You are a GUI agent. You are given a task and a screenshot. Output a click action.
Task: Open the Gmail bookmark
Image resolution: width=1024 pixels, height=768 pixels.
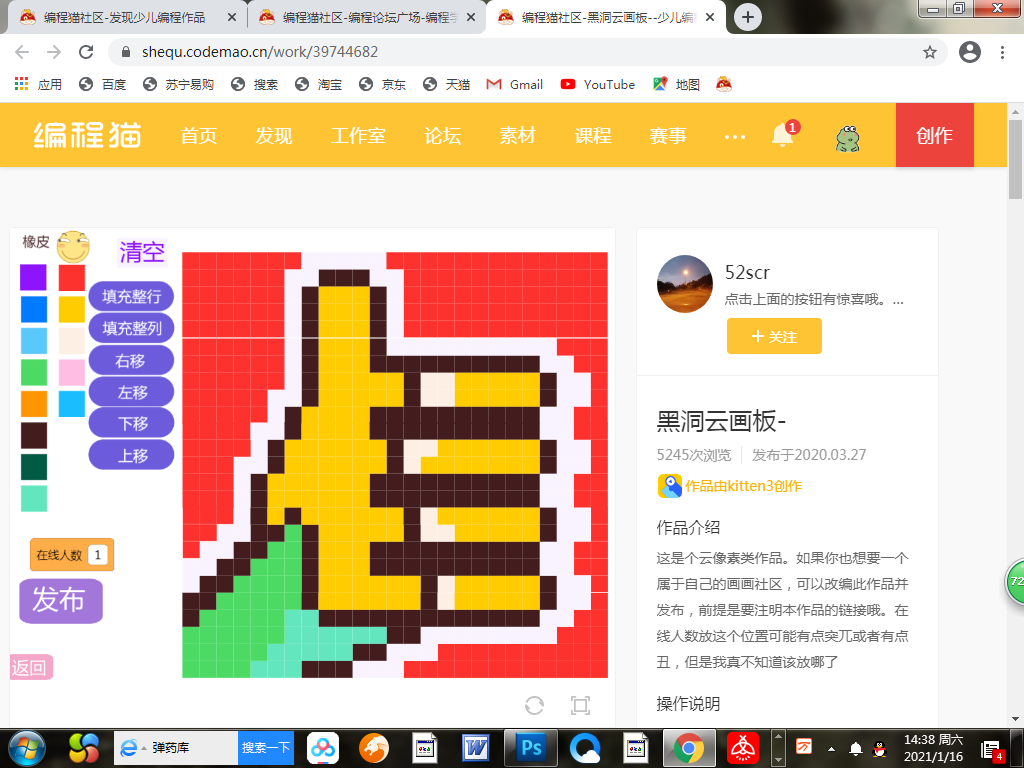click(515, 84)
